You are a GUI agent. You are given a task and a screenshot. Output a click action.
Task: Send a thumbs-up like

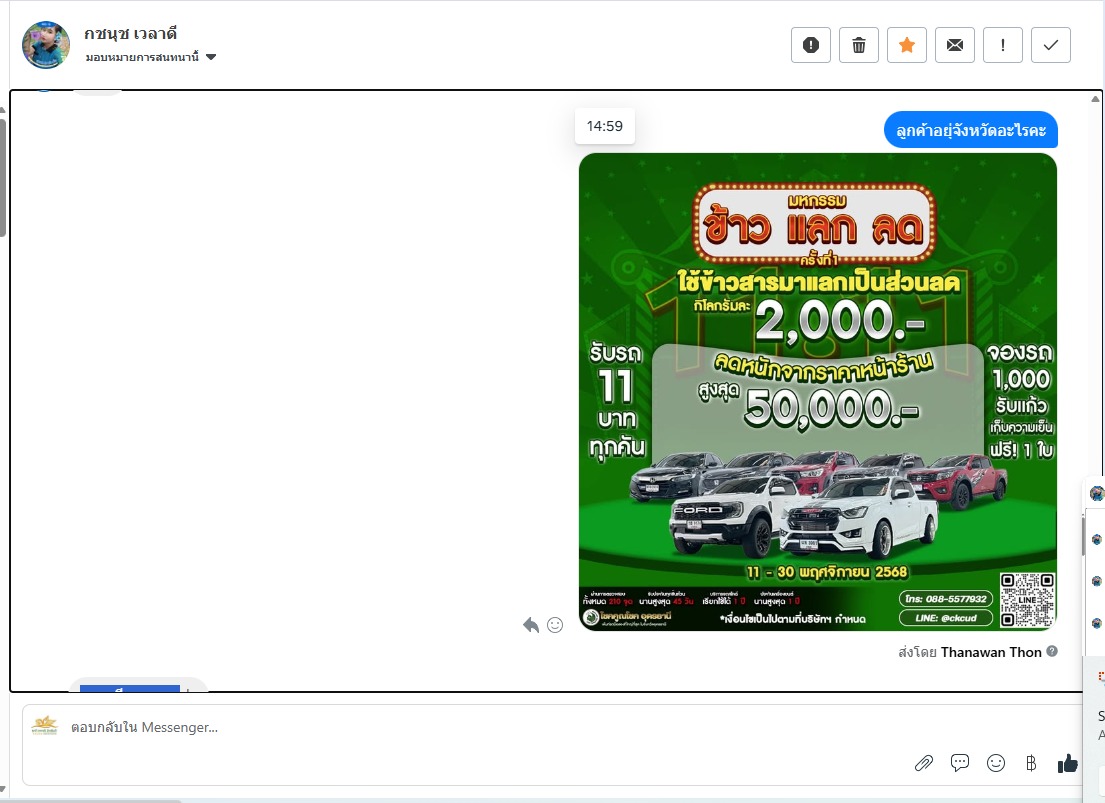click(x=1068, y=763)
